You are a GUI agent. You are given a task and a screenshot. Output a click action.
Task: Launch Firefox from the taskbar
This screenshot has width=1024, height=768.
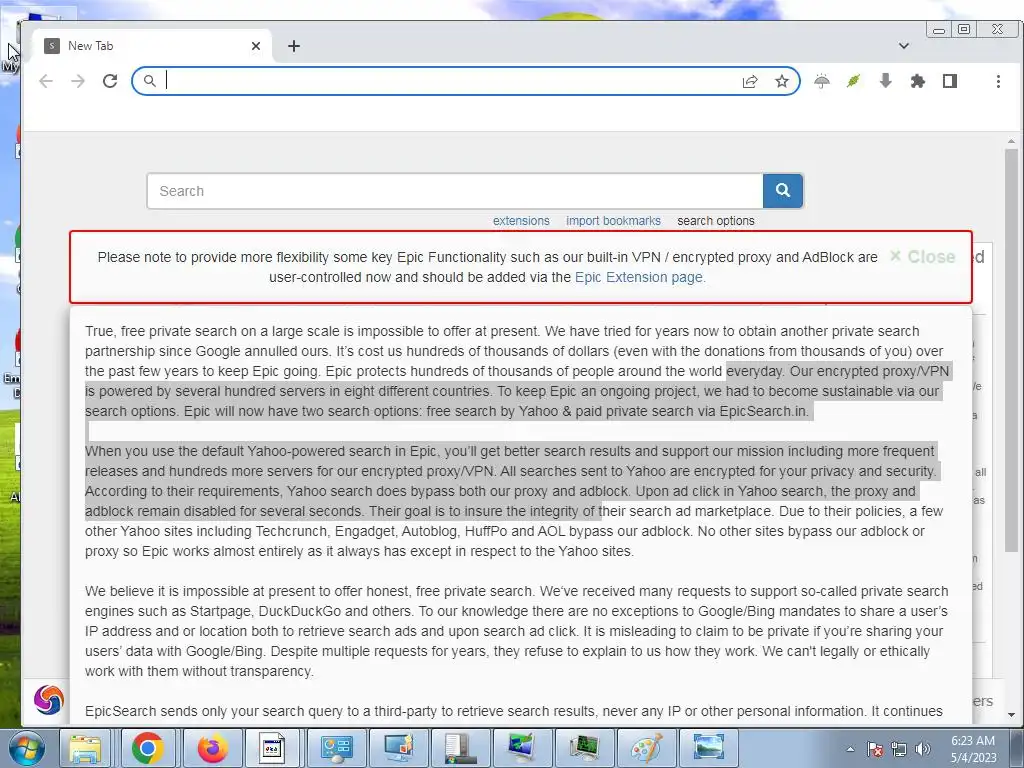point(212,748)
